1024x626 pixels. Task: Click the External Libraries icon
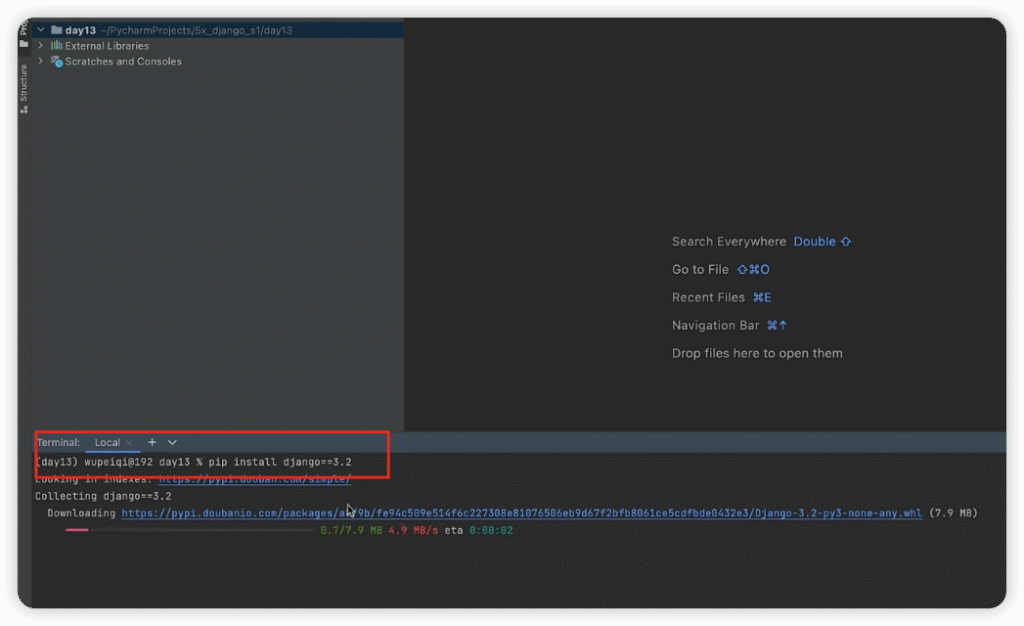coord(56,46)
